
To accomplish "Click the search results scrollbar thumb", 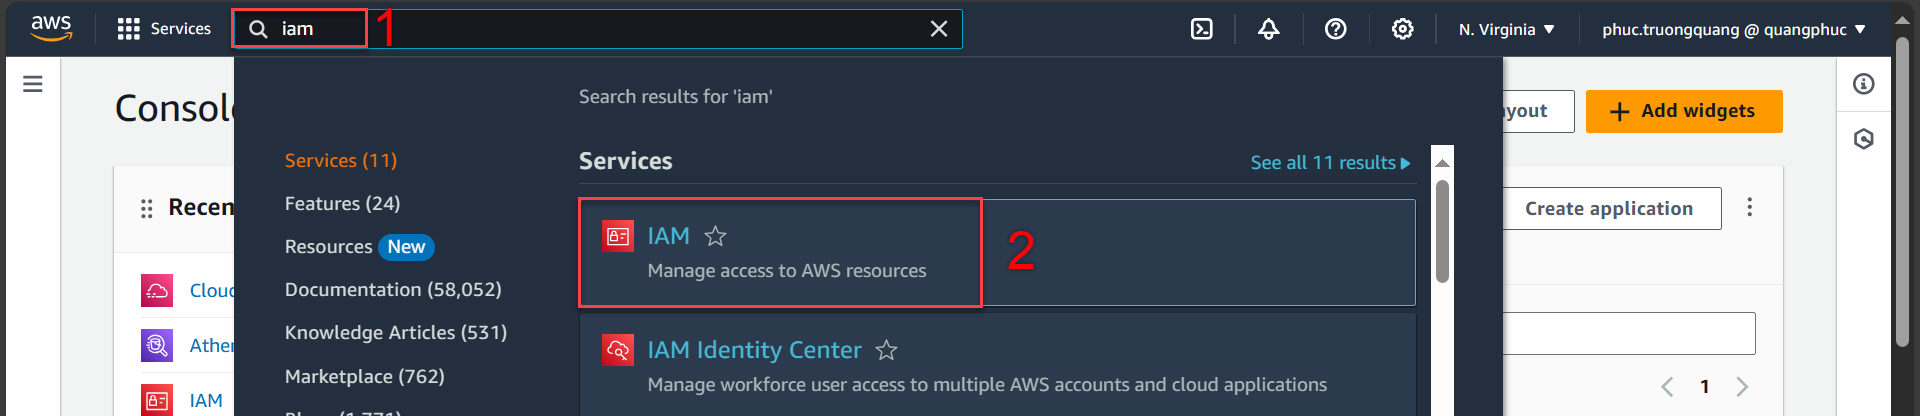I will click(x=1442, y=231).
